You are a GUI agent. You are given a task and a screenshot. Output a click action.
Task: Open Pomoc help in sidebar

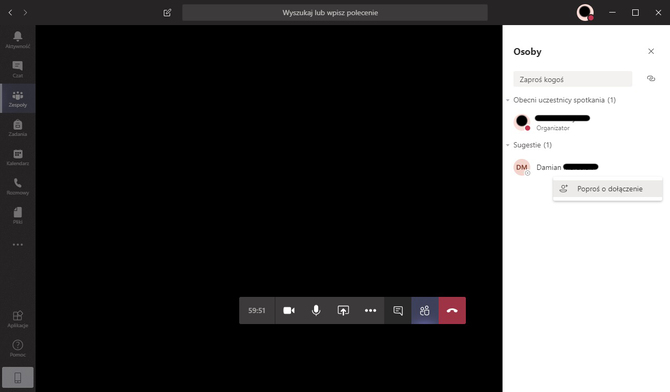[18, 348]
